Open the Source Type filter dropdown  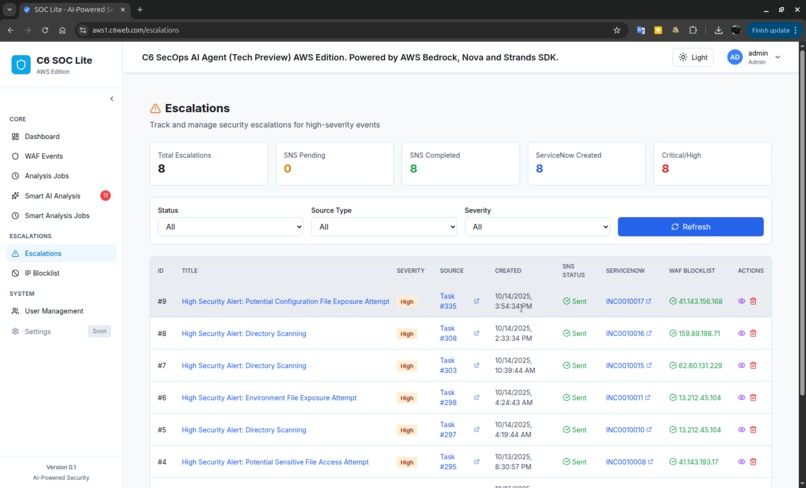384,227
